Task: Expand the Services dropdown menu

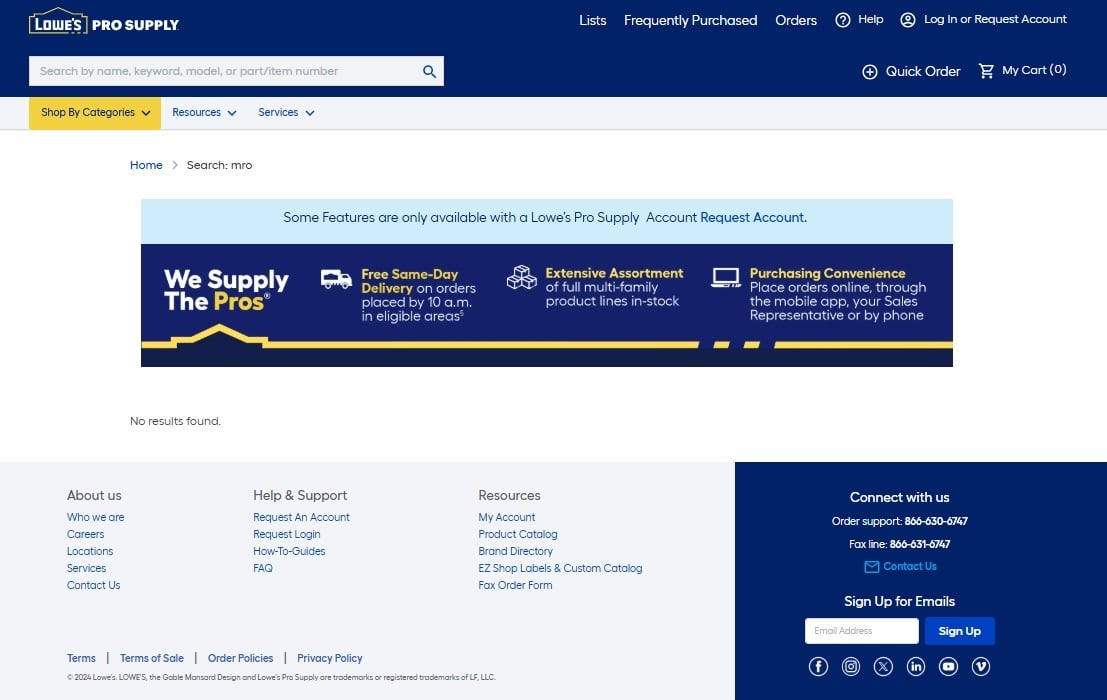Action: pyautogui.click(x=286, y=113)
